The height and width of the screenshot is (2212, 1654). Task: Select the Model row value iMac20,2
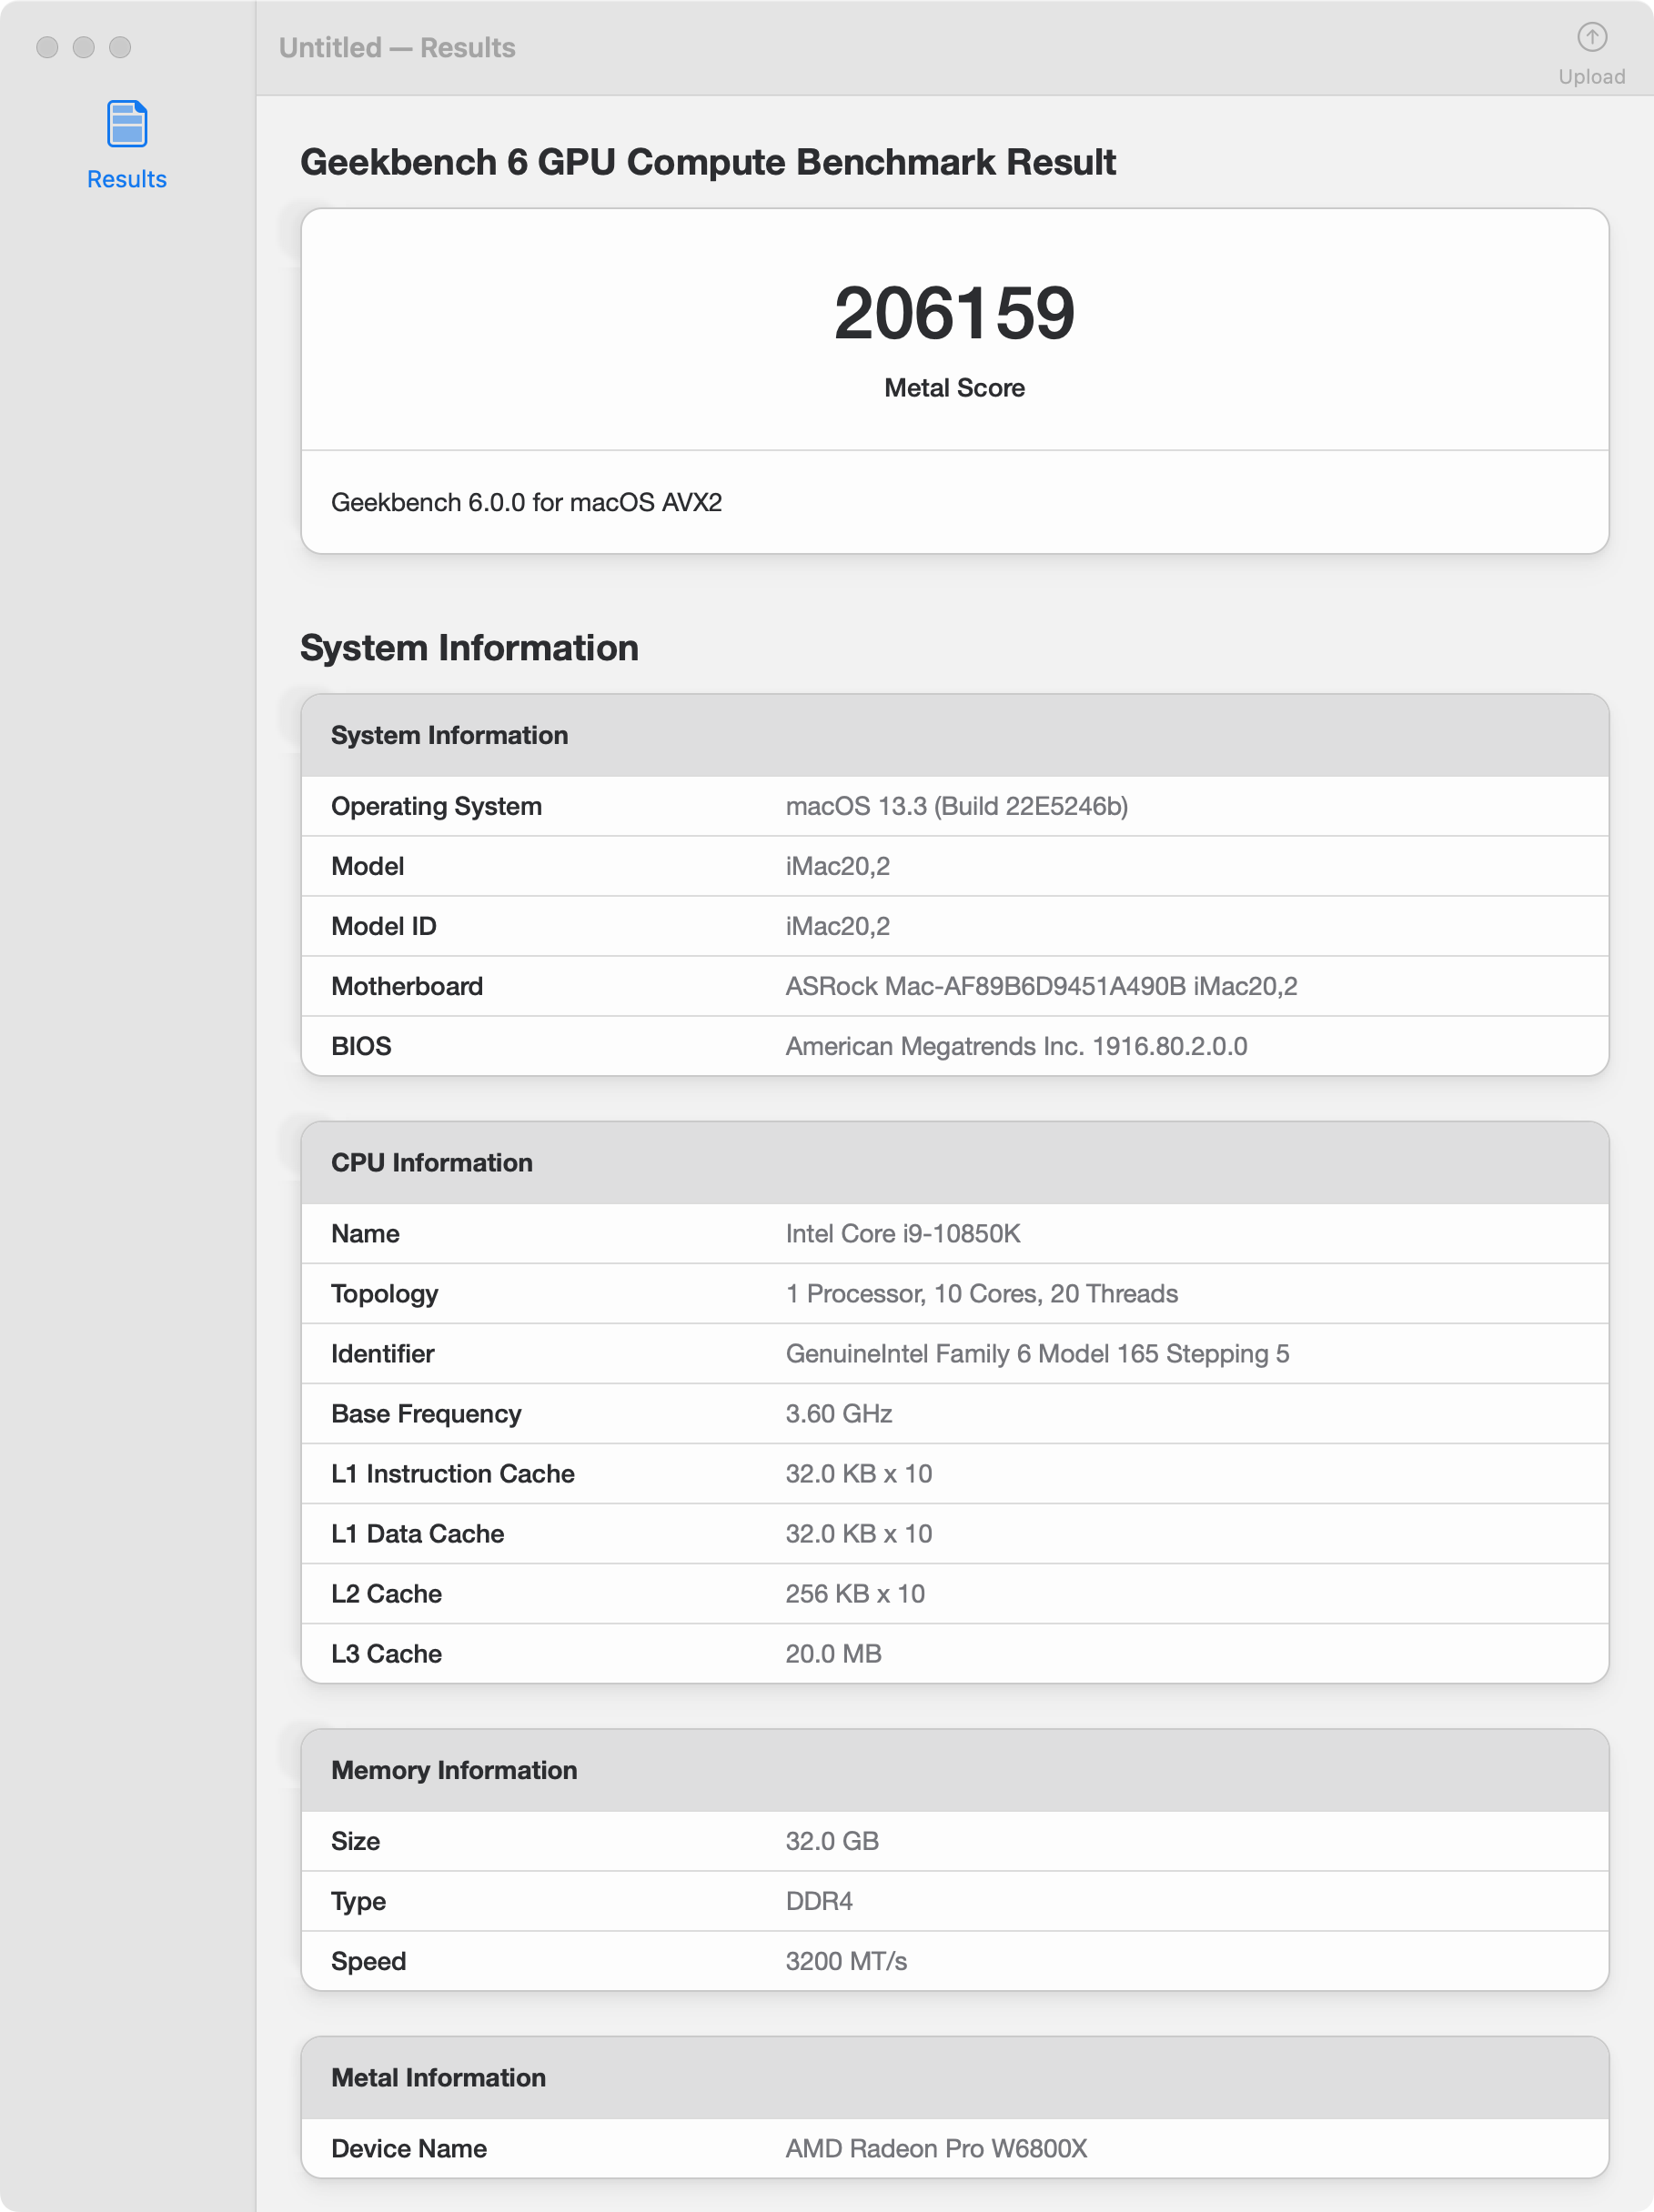[x=837, y=866]
